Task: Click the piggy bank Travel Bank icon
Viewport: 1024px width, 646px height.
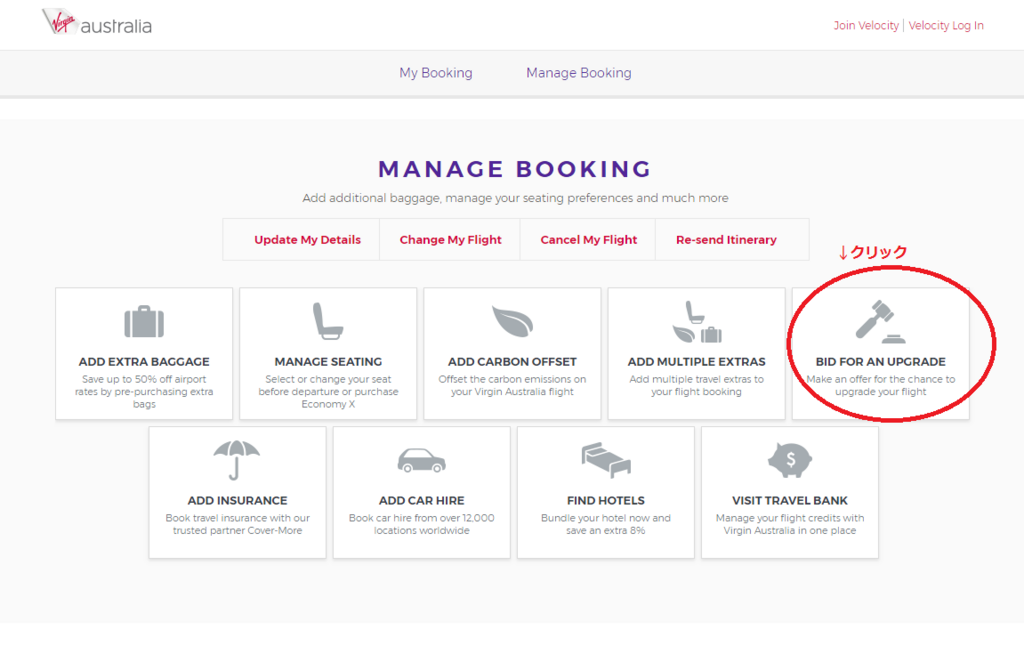Action: (x=790, y=460)
